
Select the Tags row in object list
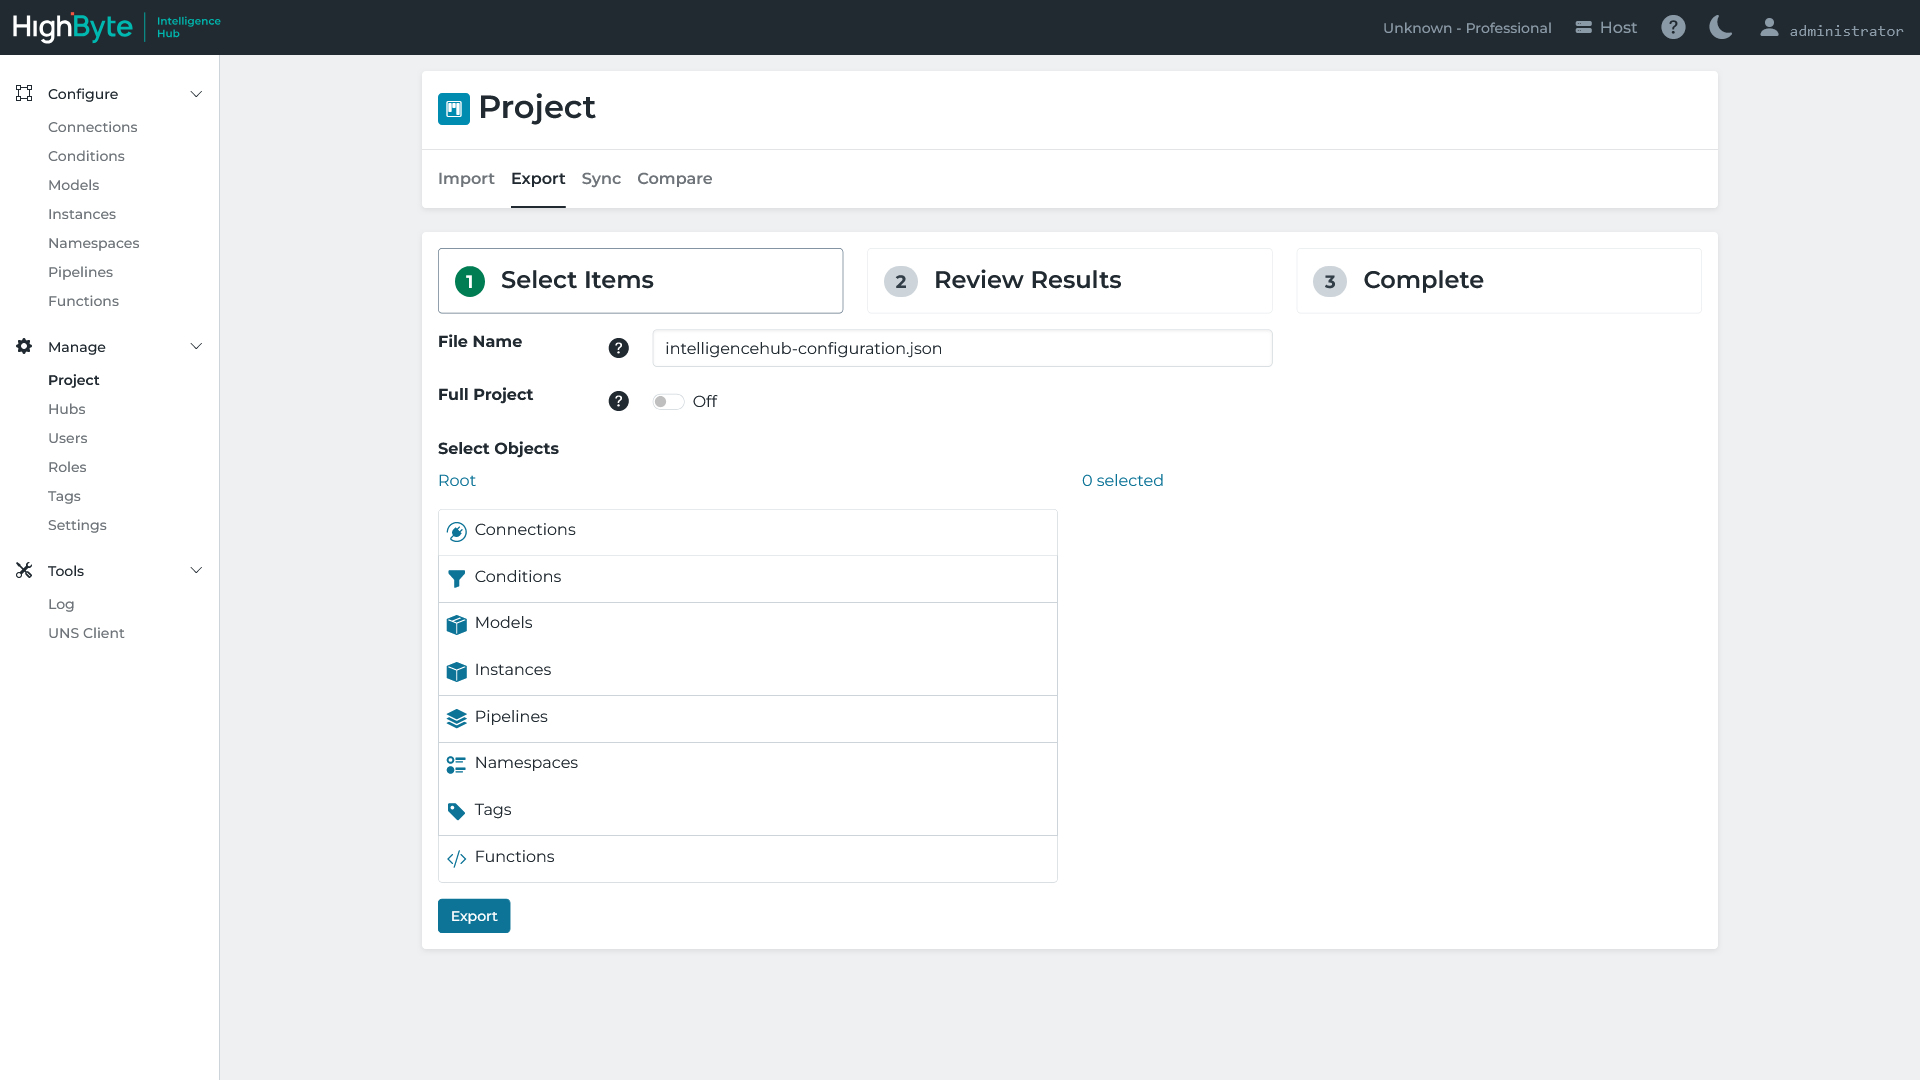click(x=747, y=812)
